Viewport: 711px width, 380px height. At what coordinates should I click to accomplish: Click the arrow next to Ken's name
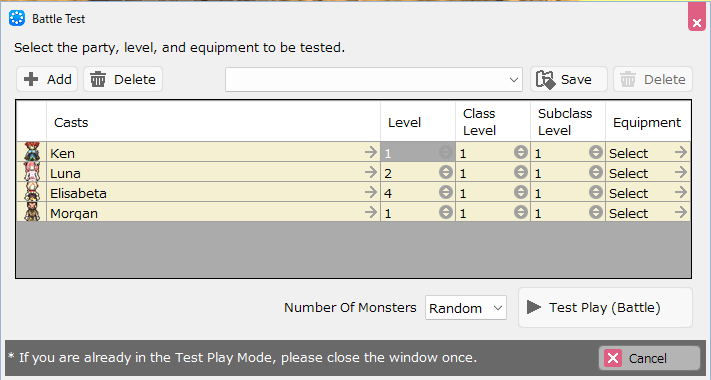371,152
